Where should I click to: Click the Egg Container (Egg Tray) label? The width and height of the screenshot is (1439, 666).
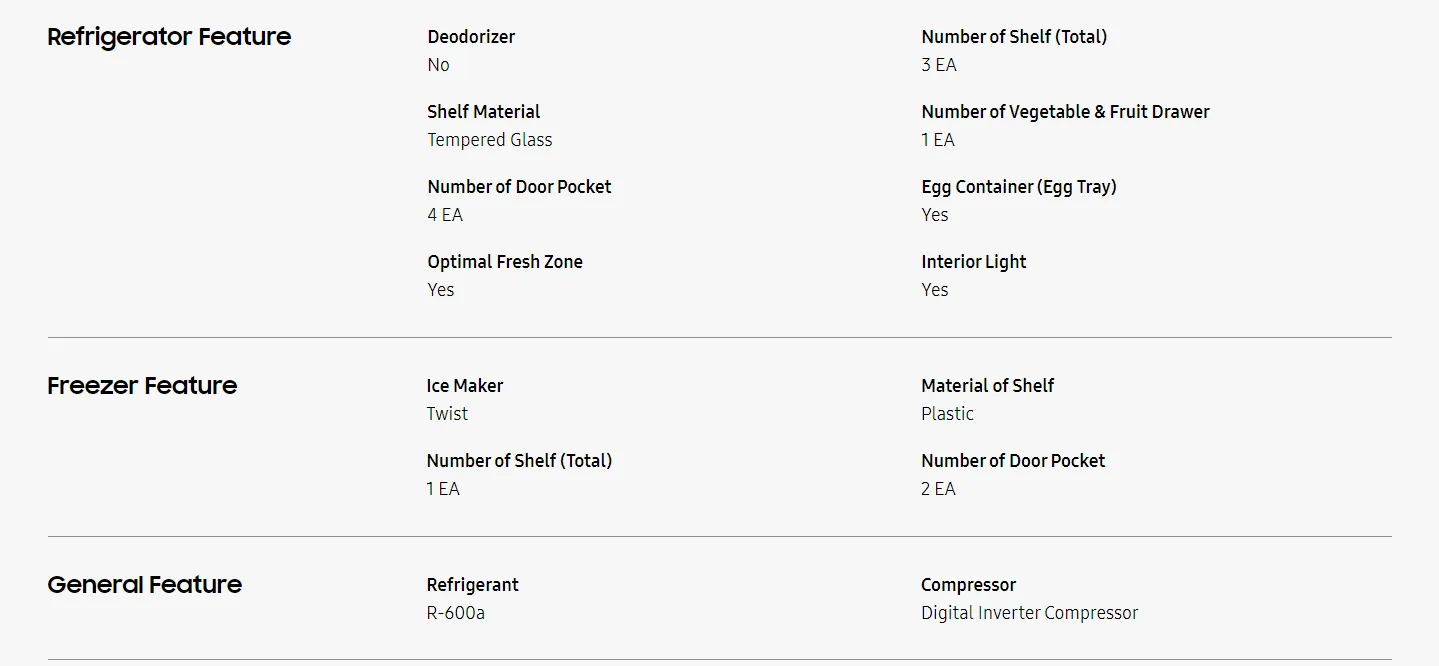coord(1018,187)
